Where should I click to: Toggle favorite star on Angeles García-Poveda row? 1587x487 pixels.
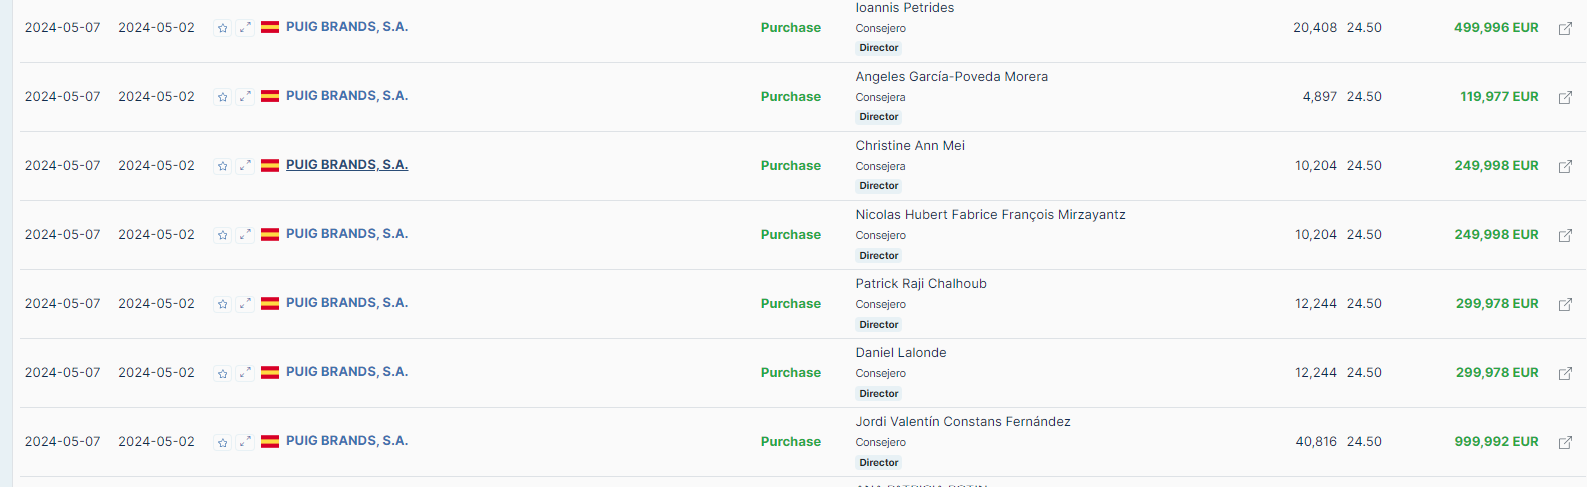222,97
